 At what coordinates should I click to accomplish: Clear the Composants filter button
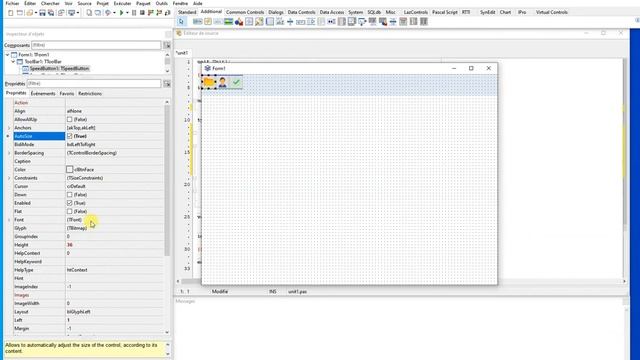[167, 45]
